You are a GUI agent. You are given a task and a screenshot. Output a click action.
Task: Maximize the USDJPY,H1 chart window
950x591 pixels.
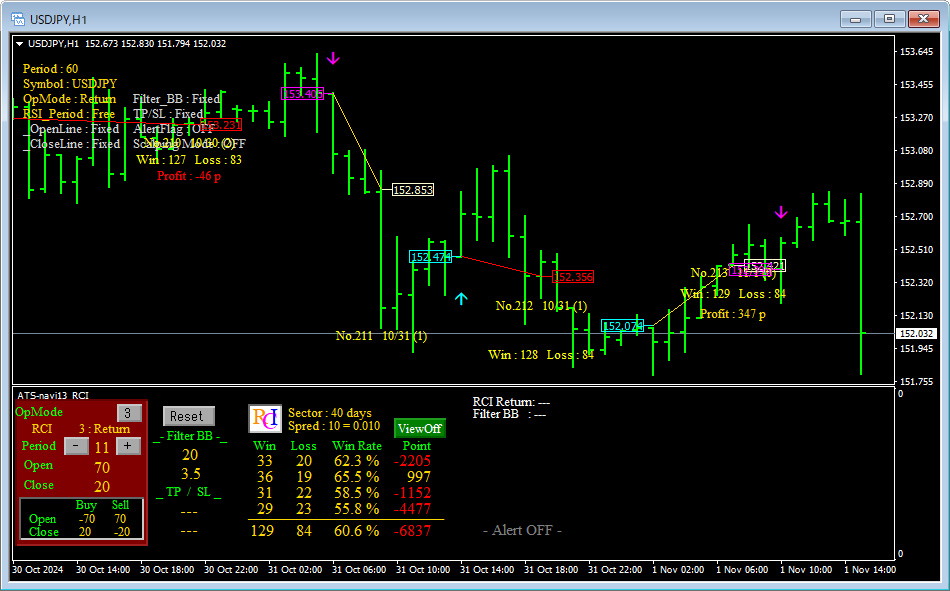tap(889, 19)
